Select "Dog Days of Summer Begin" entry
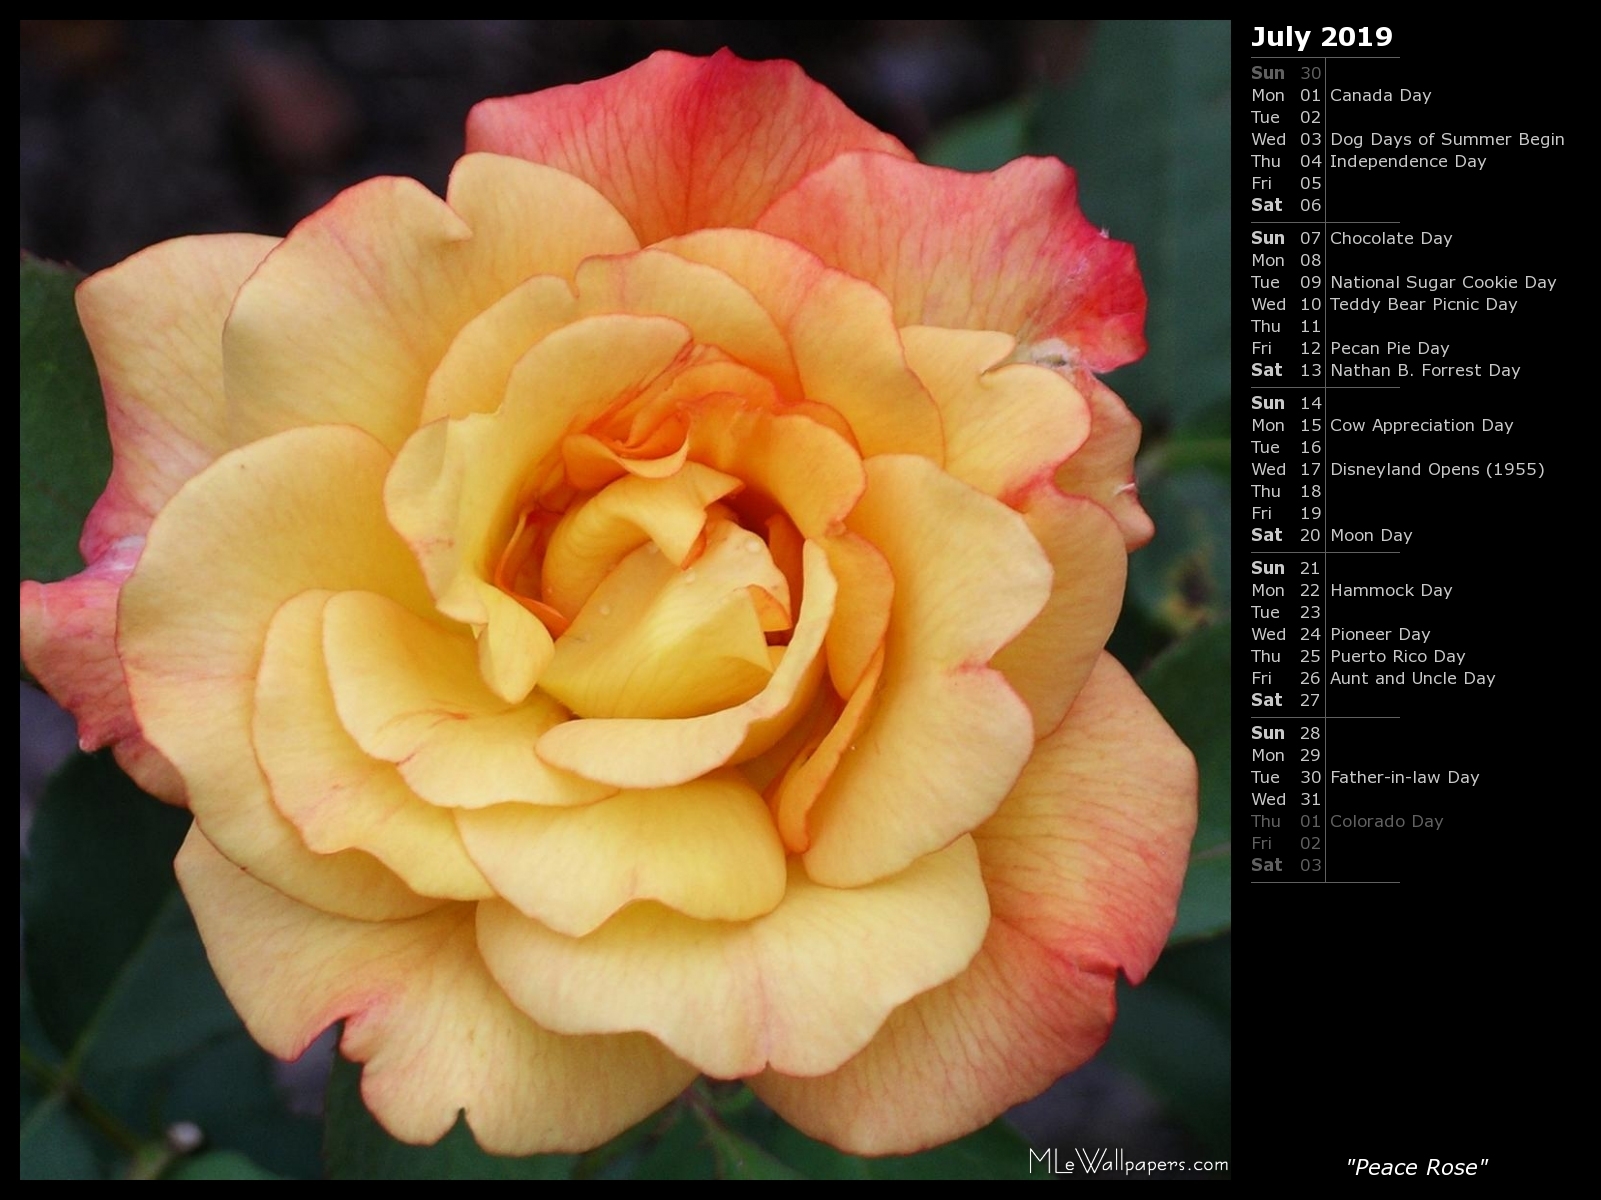The image size is (1601, 1200). pyautogui.click(x=1447, y=139)
